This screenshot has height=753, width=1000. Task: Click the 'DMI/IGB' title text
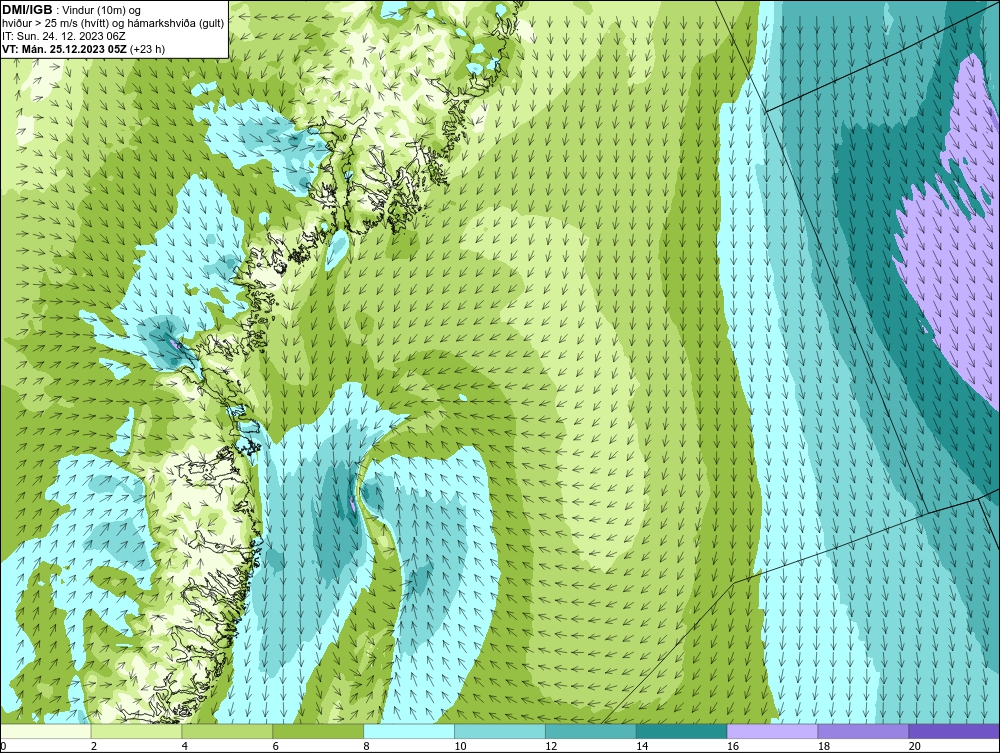click(x=27, y=10)
